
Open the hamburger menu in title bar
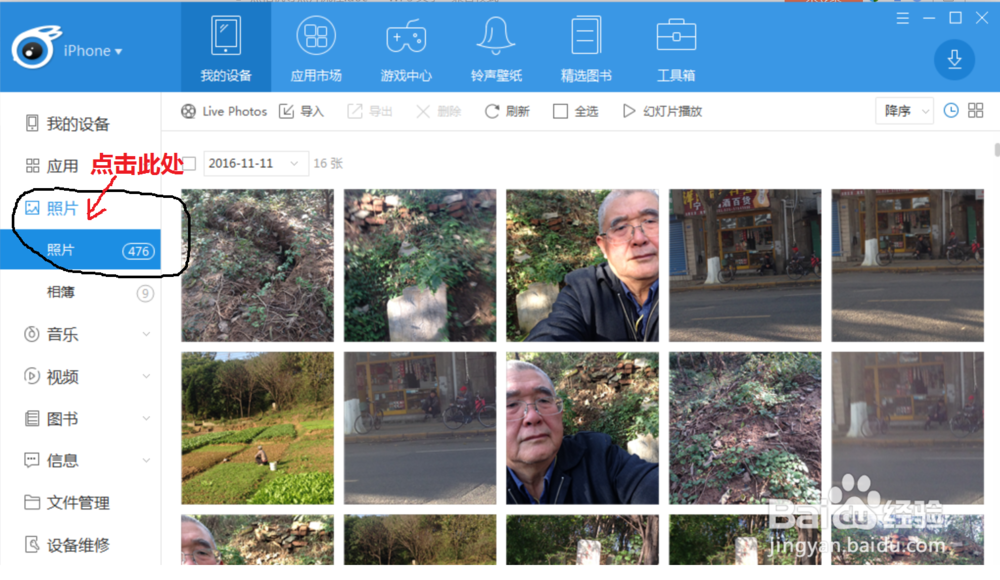coord(902,19)
